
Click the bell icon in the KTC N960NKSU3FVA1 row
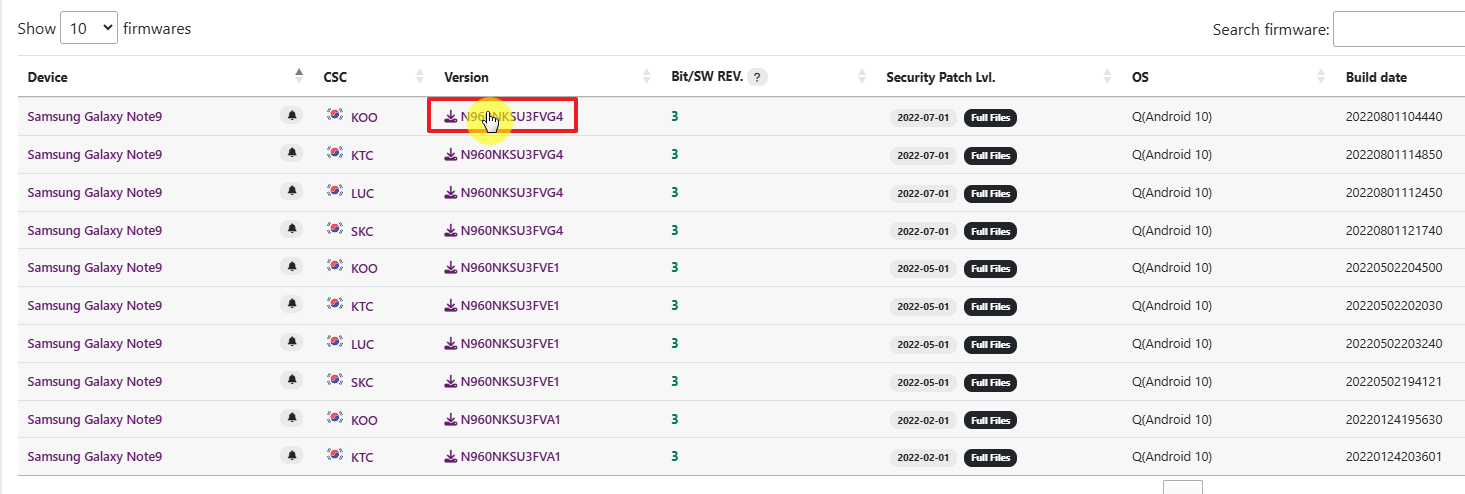click(292, 456)
